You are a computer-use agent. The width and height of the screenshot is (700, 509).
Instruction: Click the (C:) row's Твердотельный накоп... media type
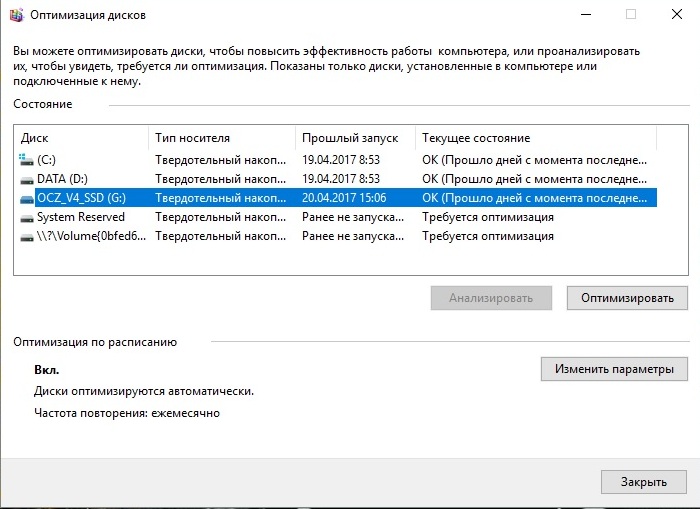pyautogui.click(x=221, y=160)
